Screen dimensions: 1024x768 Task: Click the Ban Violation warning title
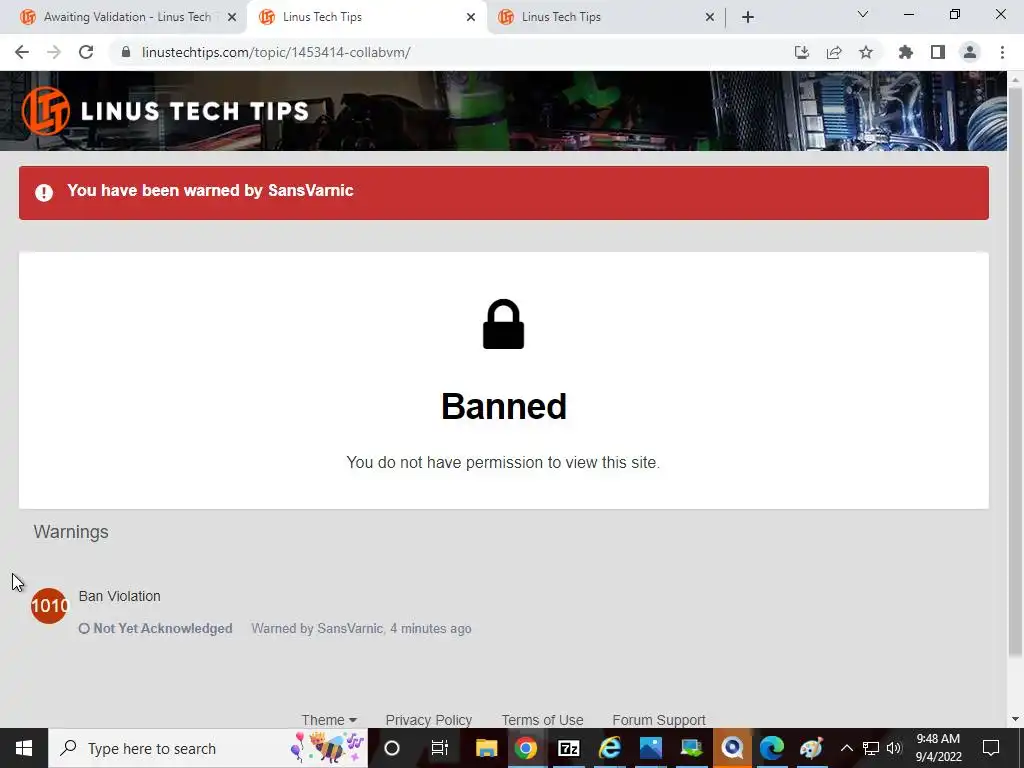coord(120,596)
